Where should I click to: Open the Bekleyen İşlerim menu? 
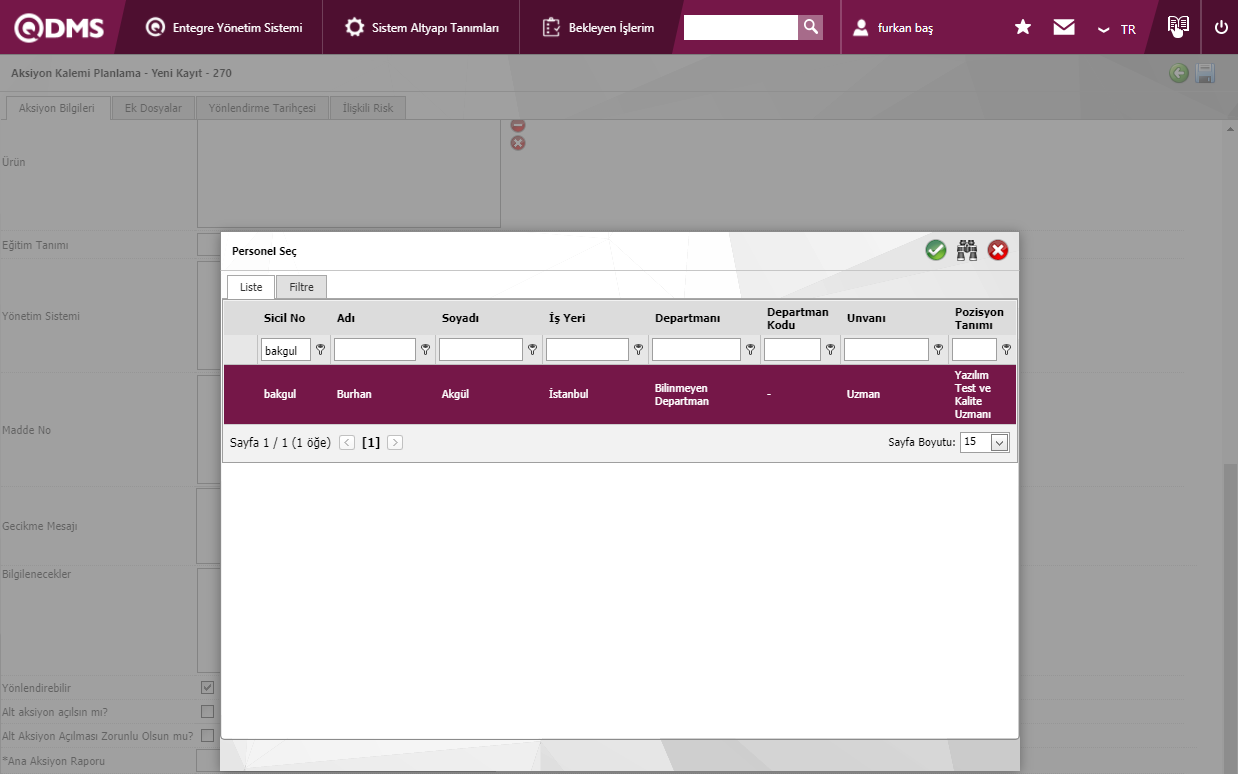(599, 28)
